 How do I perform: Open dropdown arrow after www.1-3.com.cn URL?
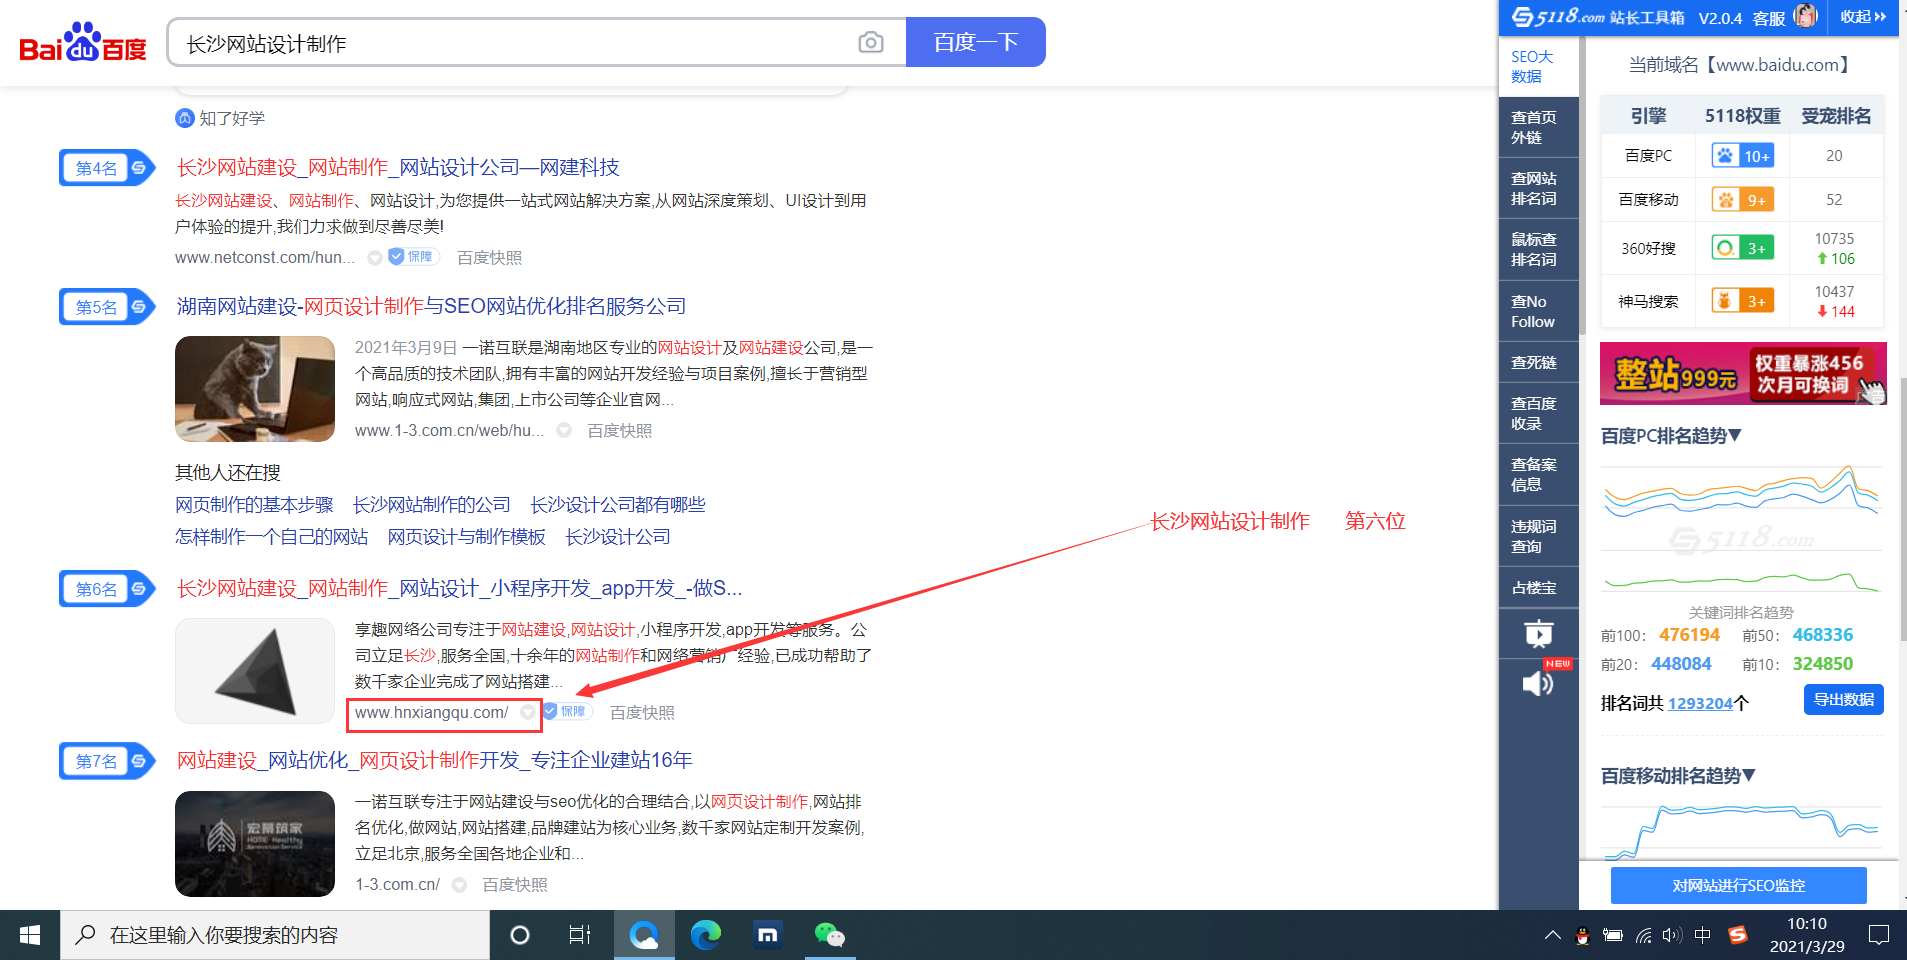[564, 431]
